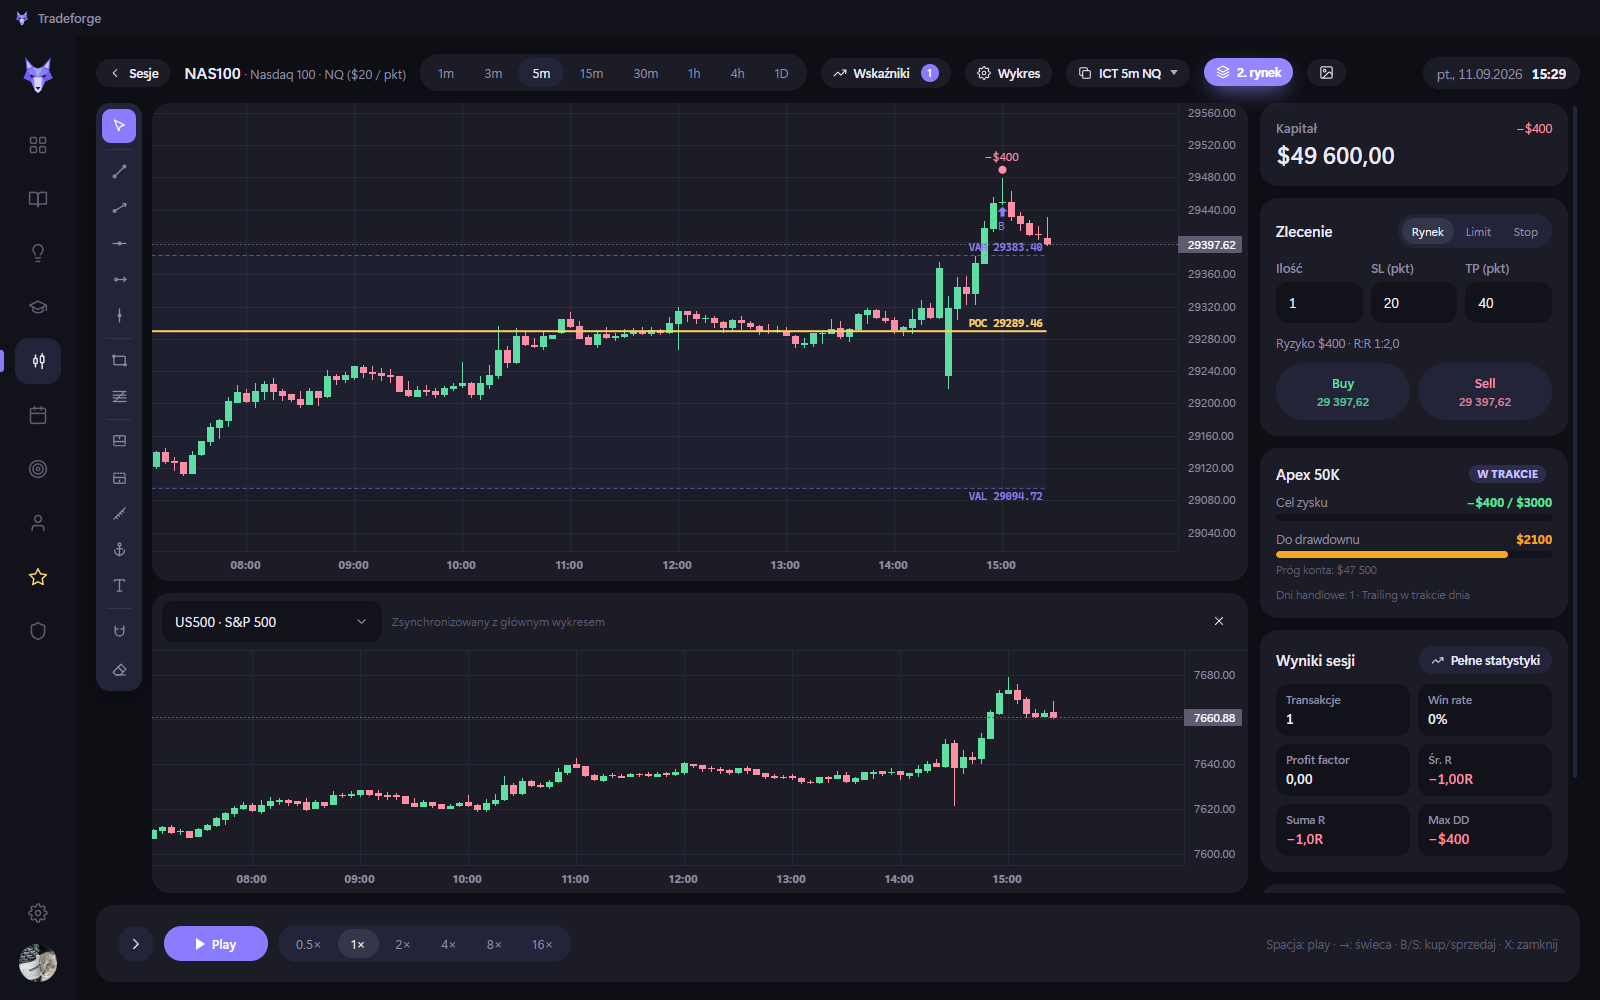The height and width of the screenshot is (1000, 1600).
Task: Open the target goals section
Action: pyautogui.click(x=38, y=469)
